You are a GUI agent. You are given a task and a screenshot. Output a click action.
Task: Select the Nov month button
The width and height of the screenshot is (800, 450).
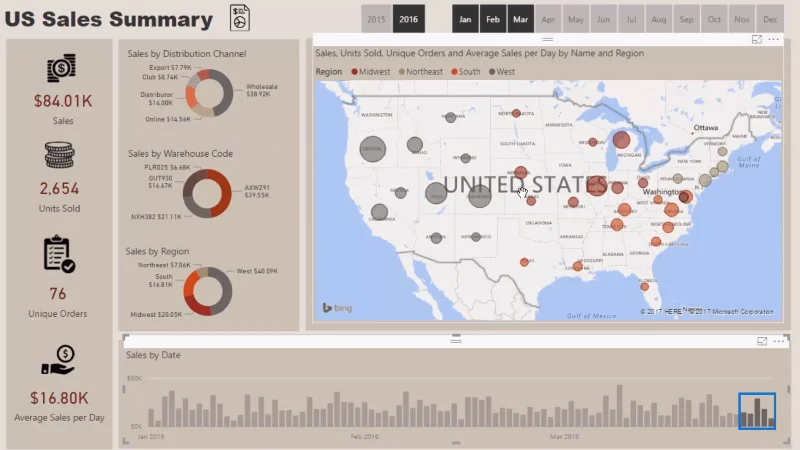(742, 19)
